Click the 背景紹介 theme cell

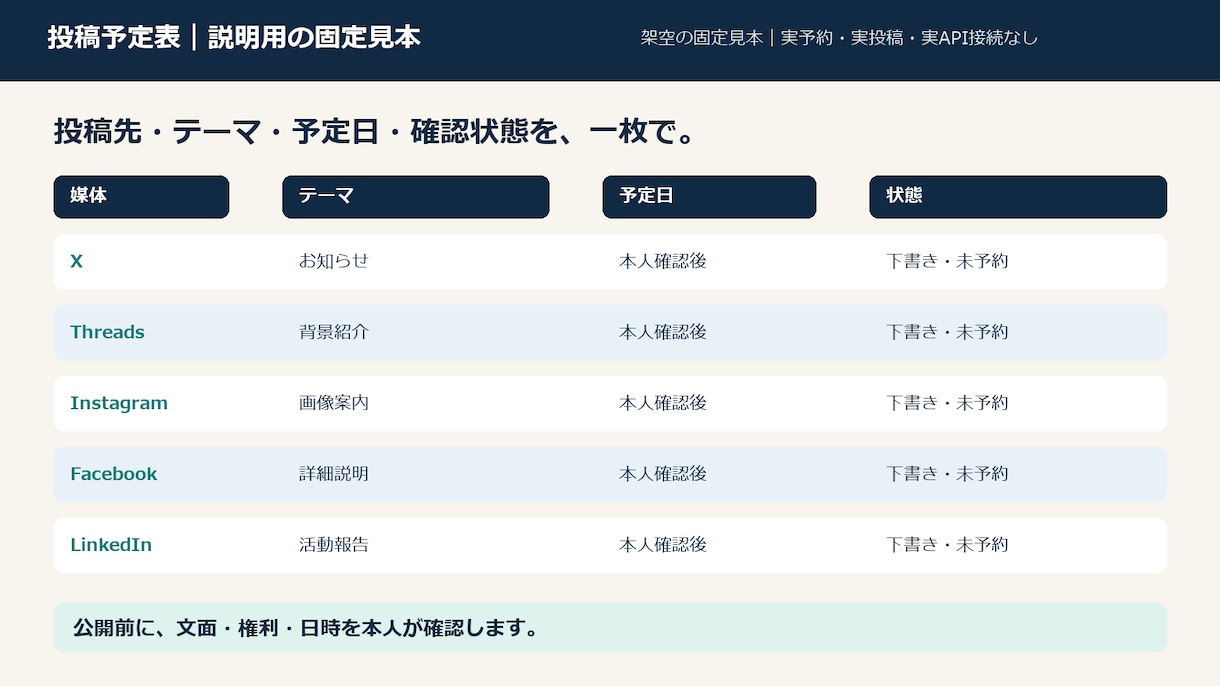pos(334,332)
